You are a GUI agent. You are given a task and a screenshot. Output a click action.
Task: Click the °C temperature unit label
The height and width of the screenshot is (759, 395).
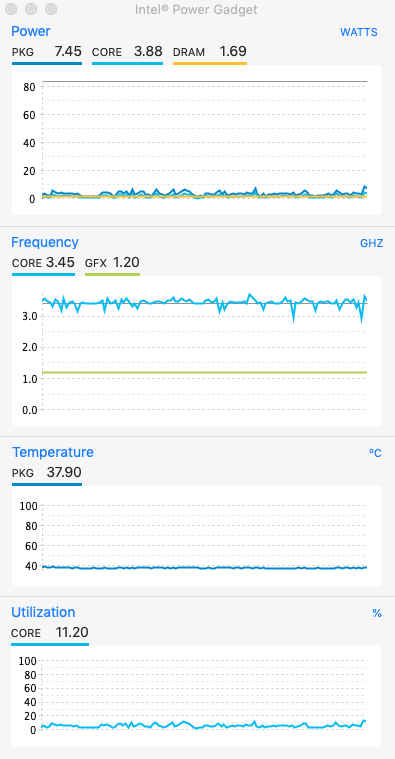(375, 454)
